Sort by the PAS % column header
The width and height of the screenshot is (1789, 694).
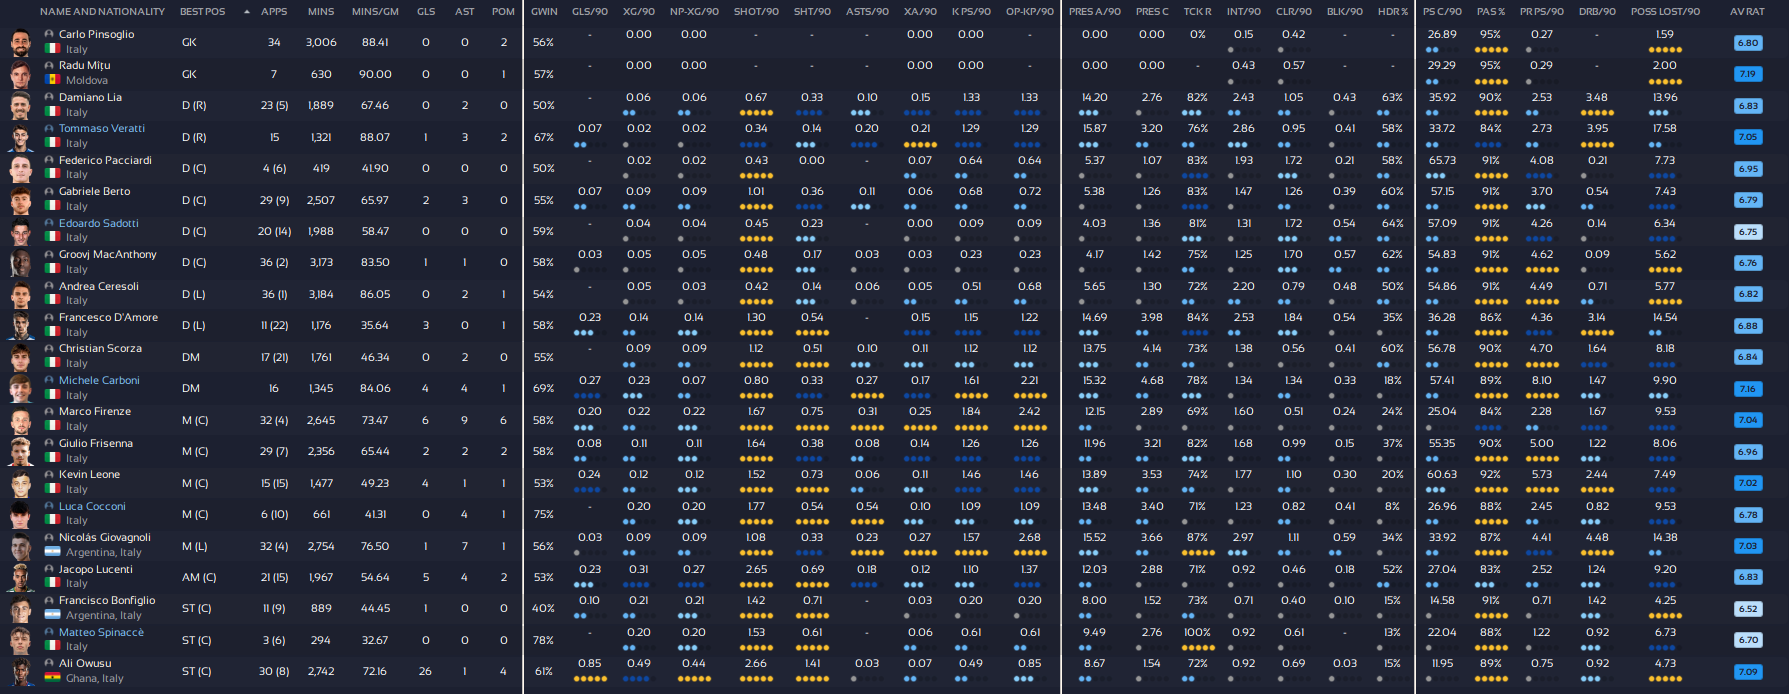pos(1491,12)
